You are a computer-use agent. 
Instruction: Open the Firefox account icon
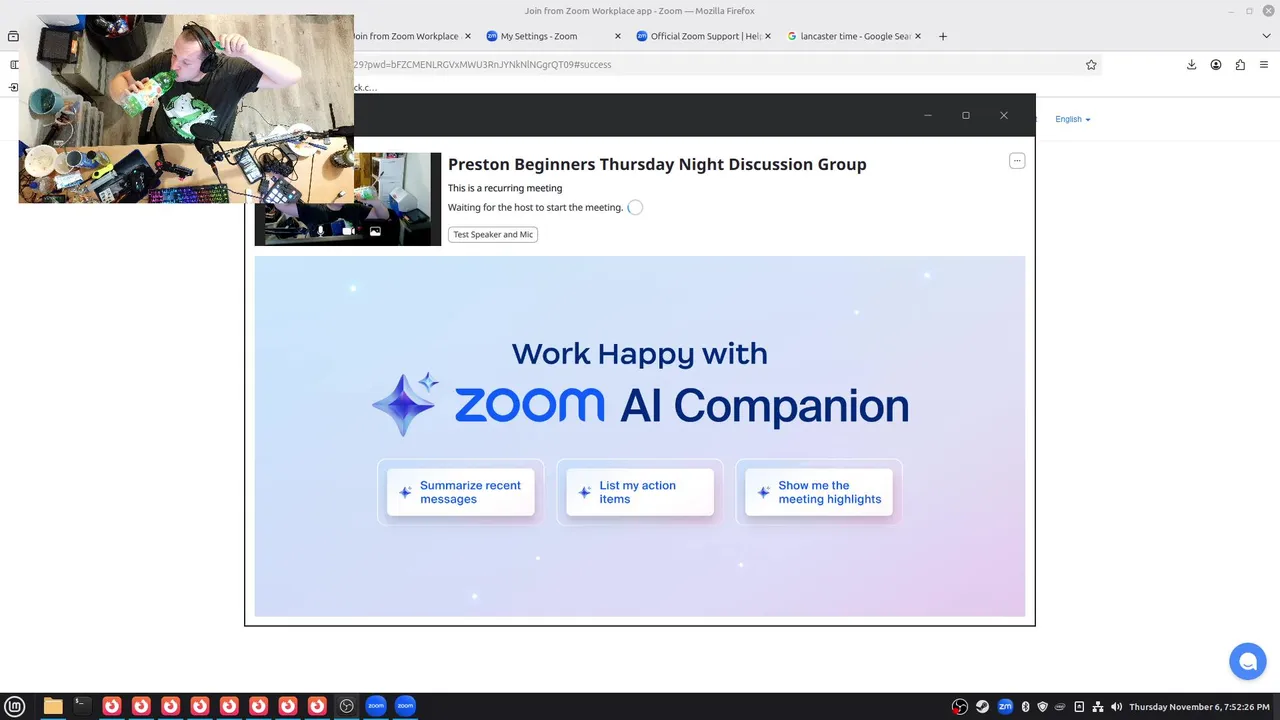pos(1216,65)
